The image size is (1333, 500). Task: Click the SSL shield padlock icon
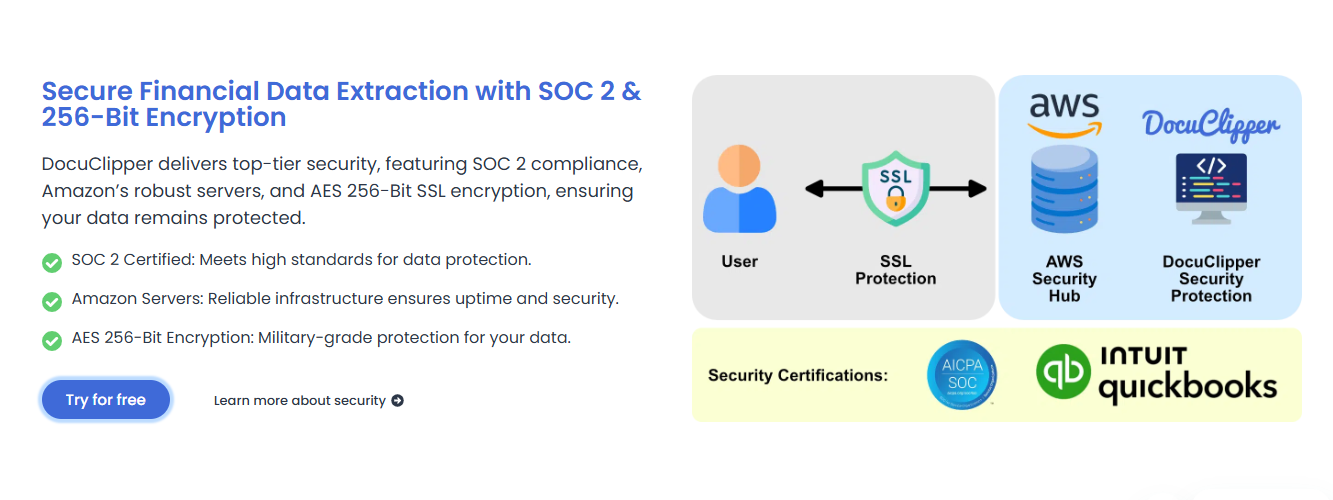coord(896,189)
